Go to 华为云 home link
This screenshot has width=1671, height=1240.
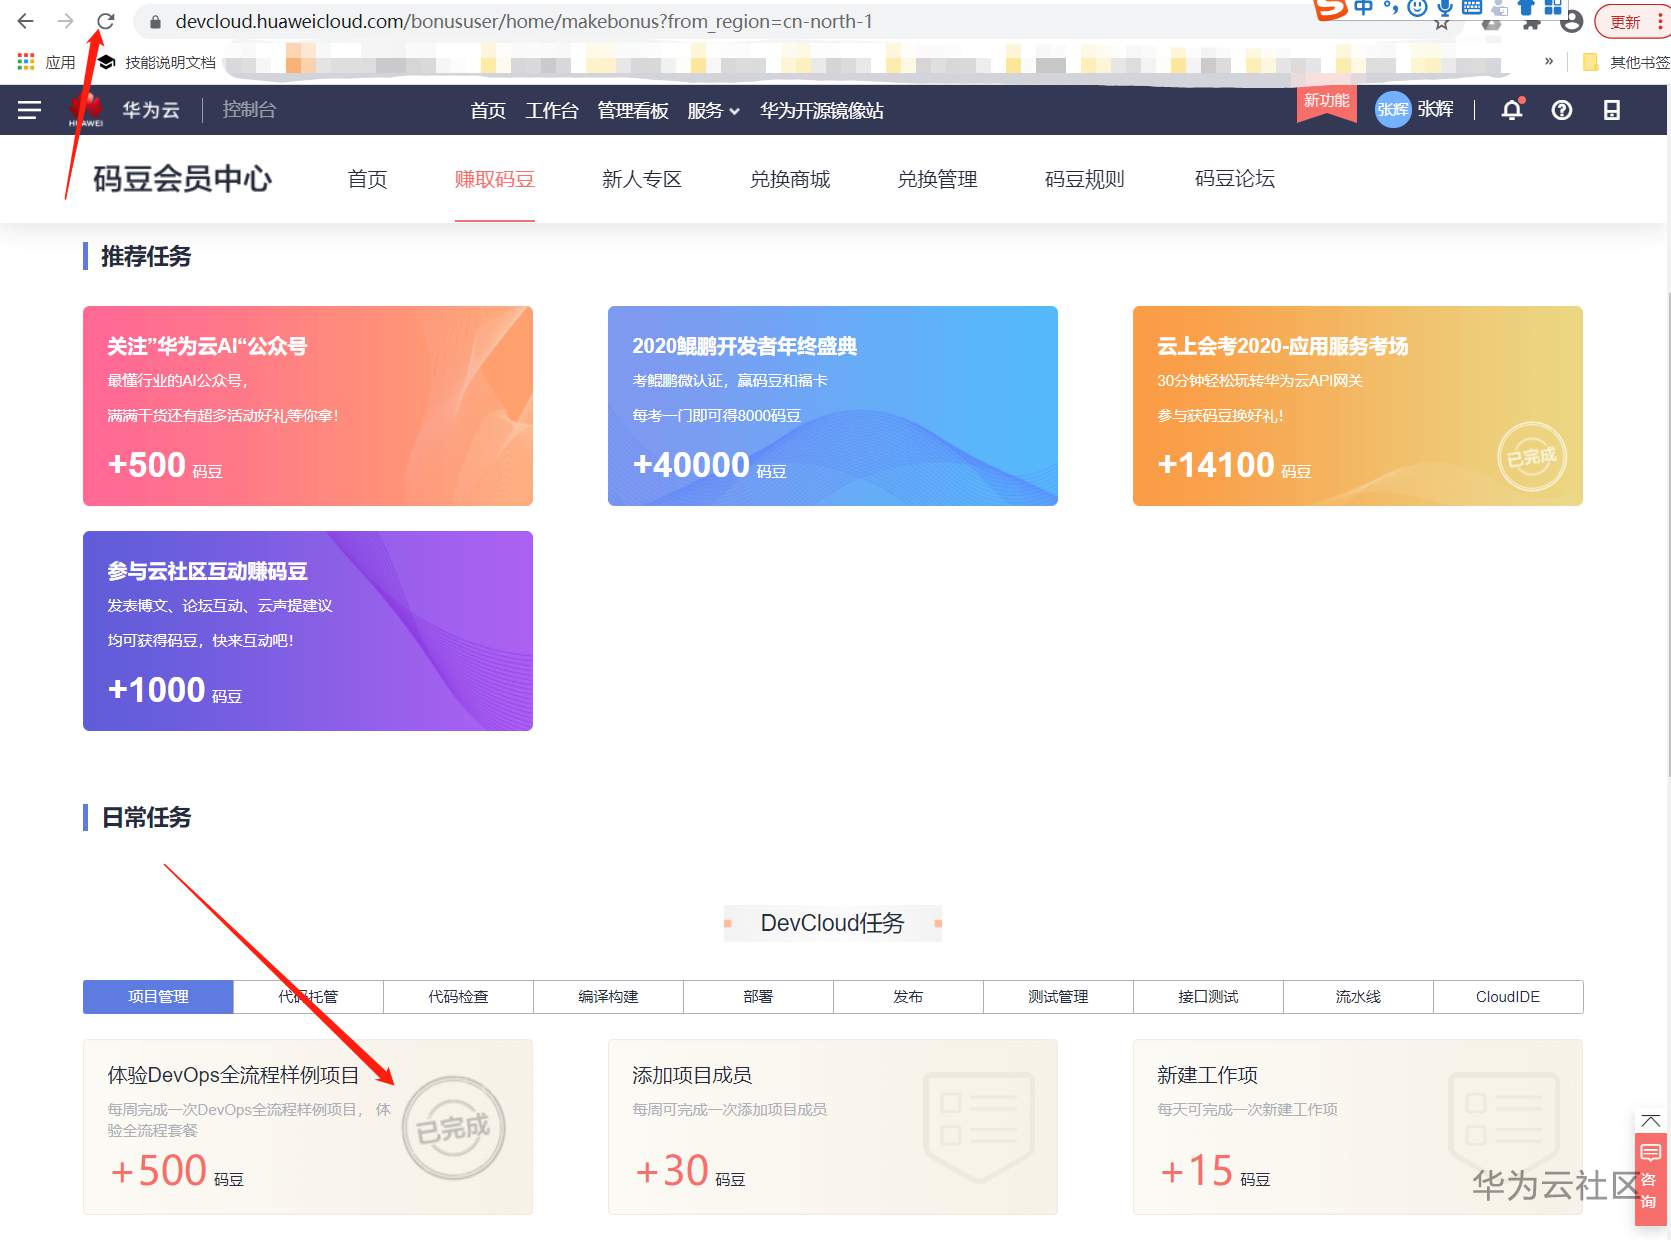coord(151,110)
